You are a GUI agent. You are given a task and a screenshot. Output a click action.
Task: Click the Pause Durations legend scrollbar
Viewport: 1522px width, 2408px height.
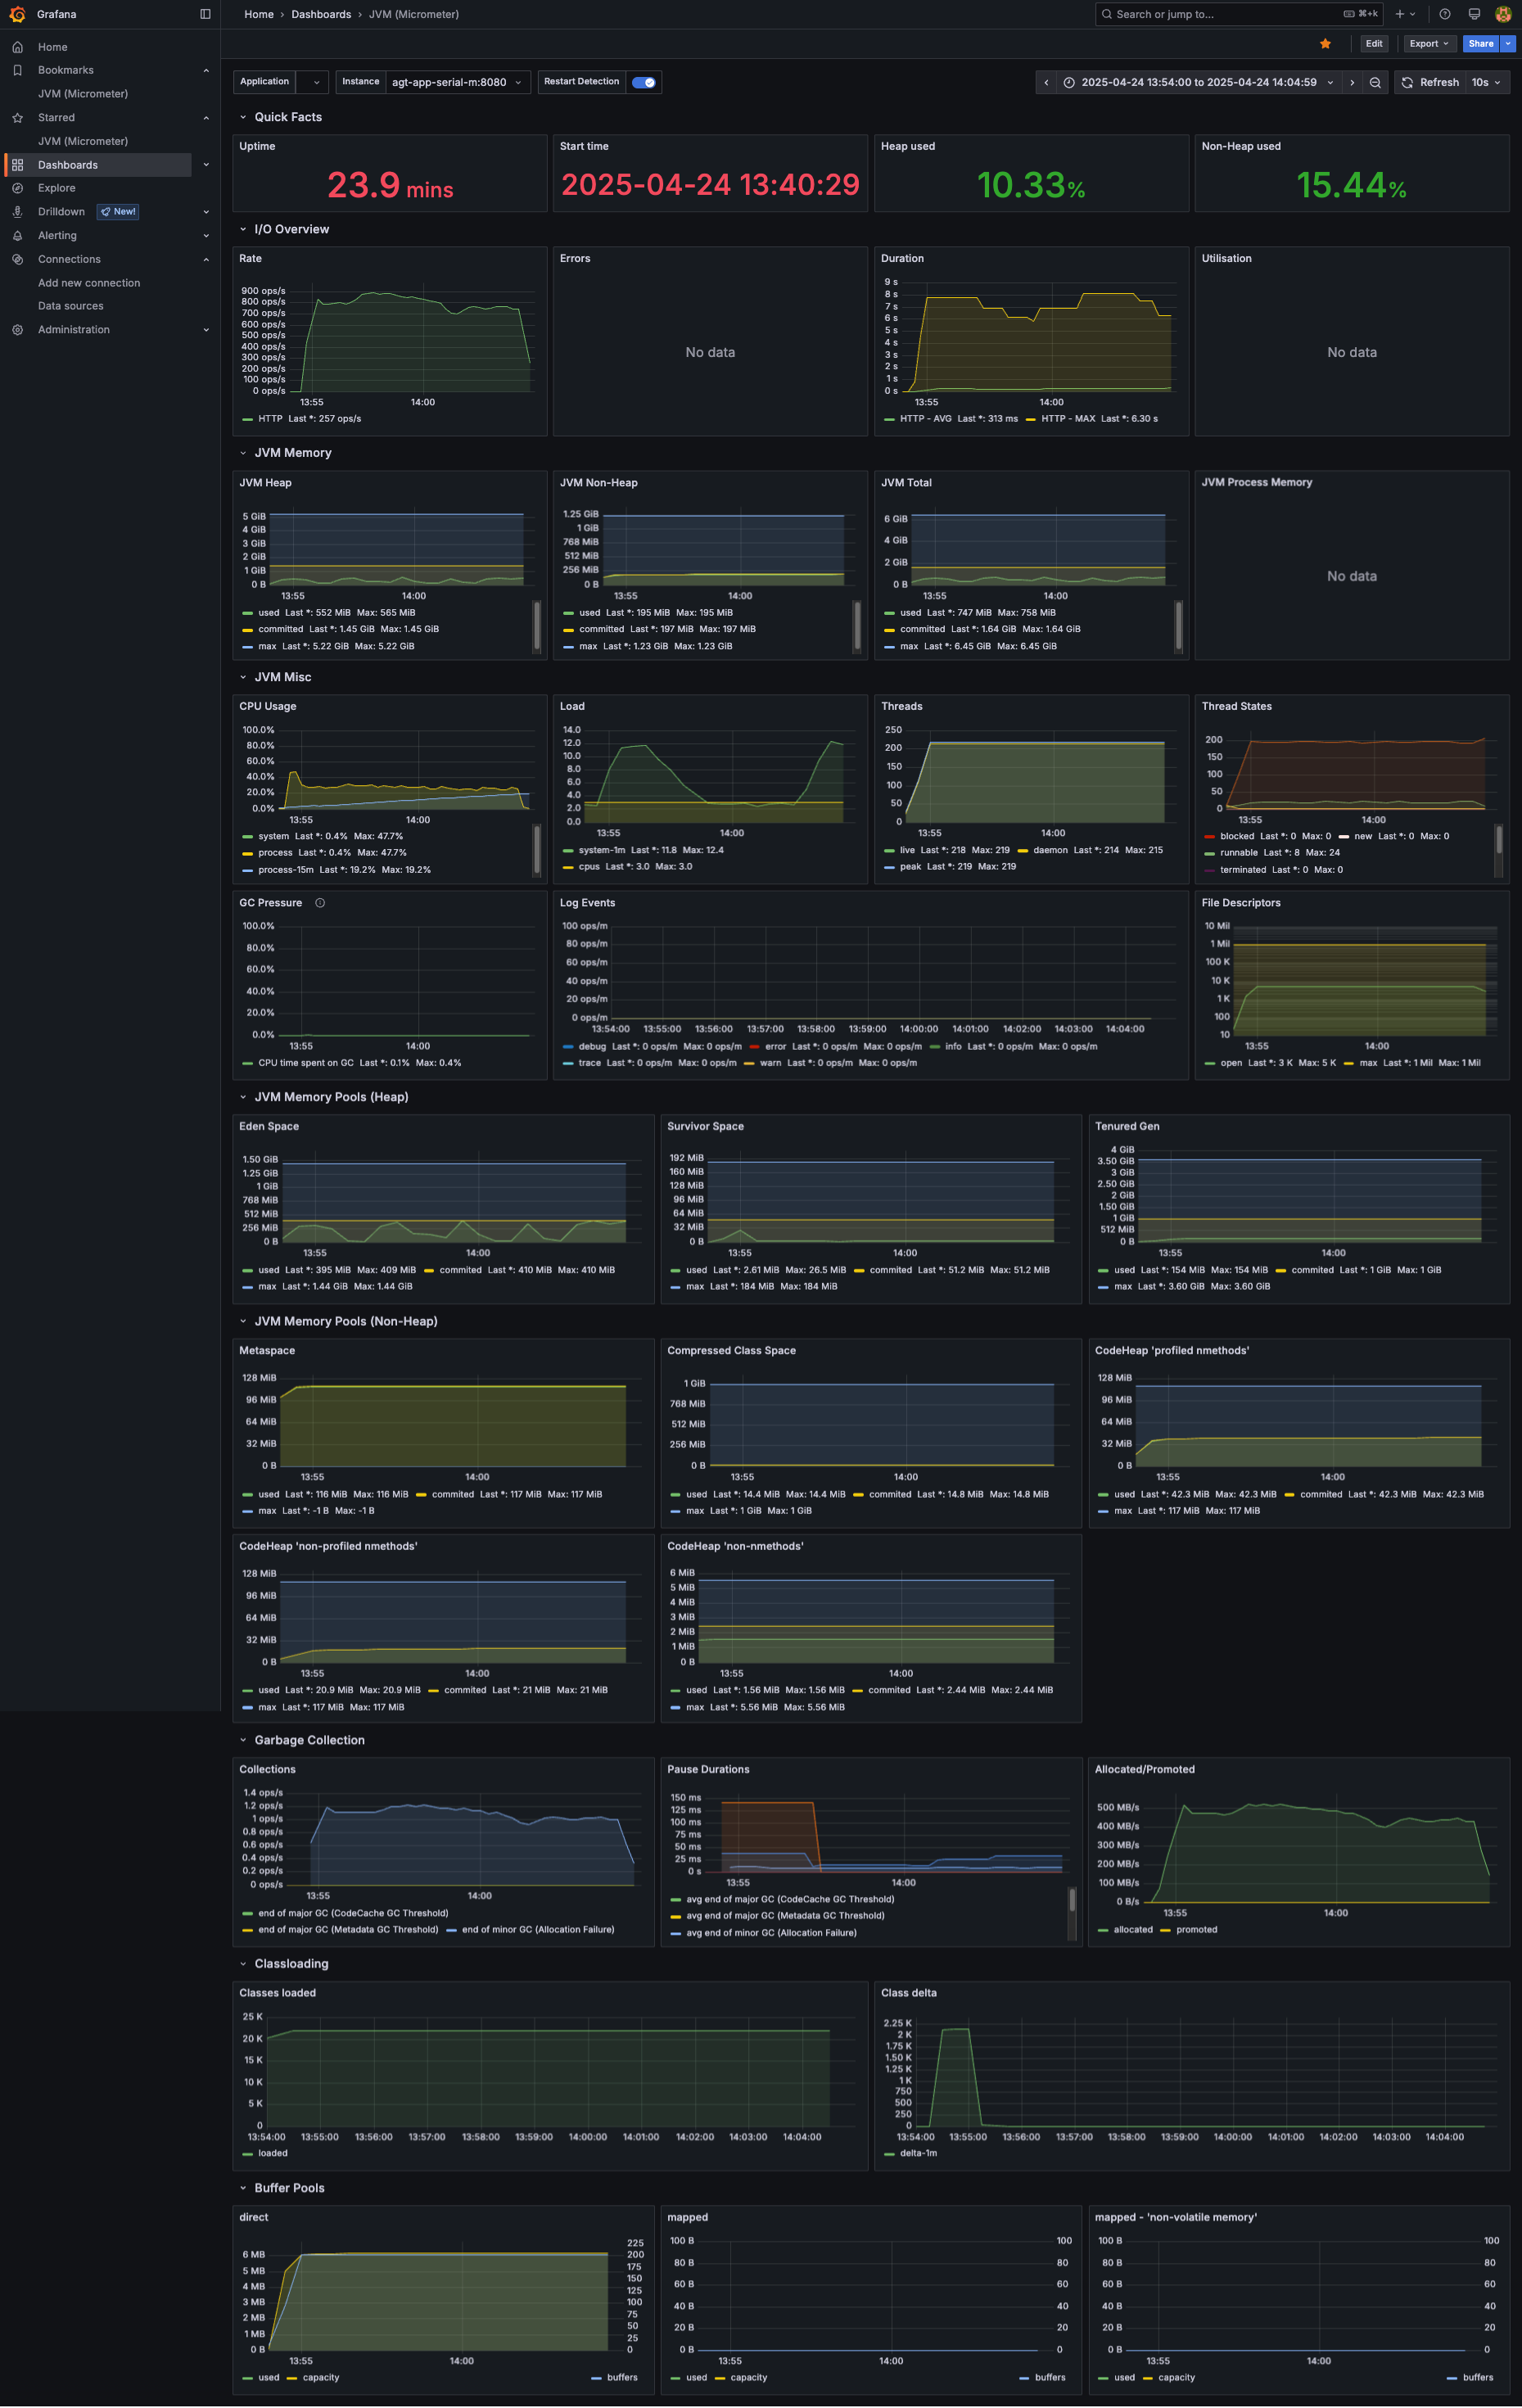[1072, 1899]
